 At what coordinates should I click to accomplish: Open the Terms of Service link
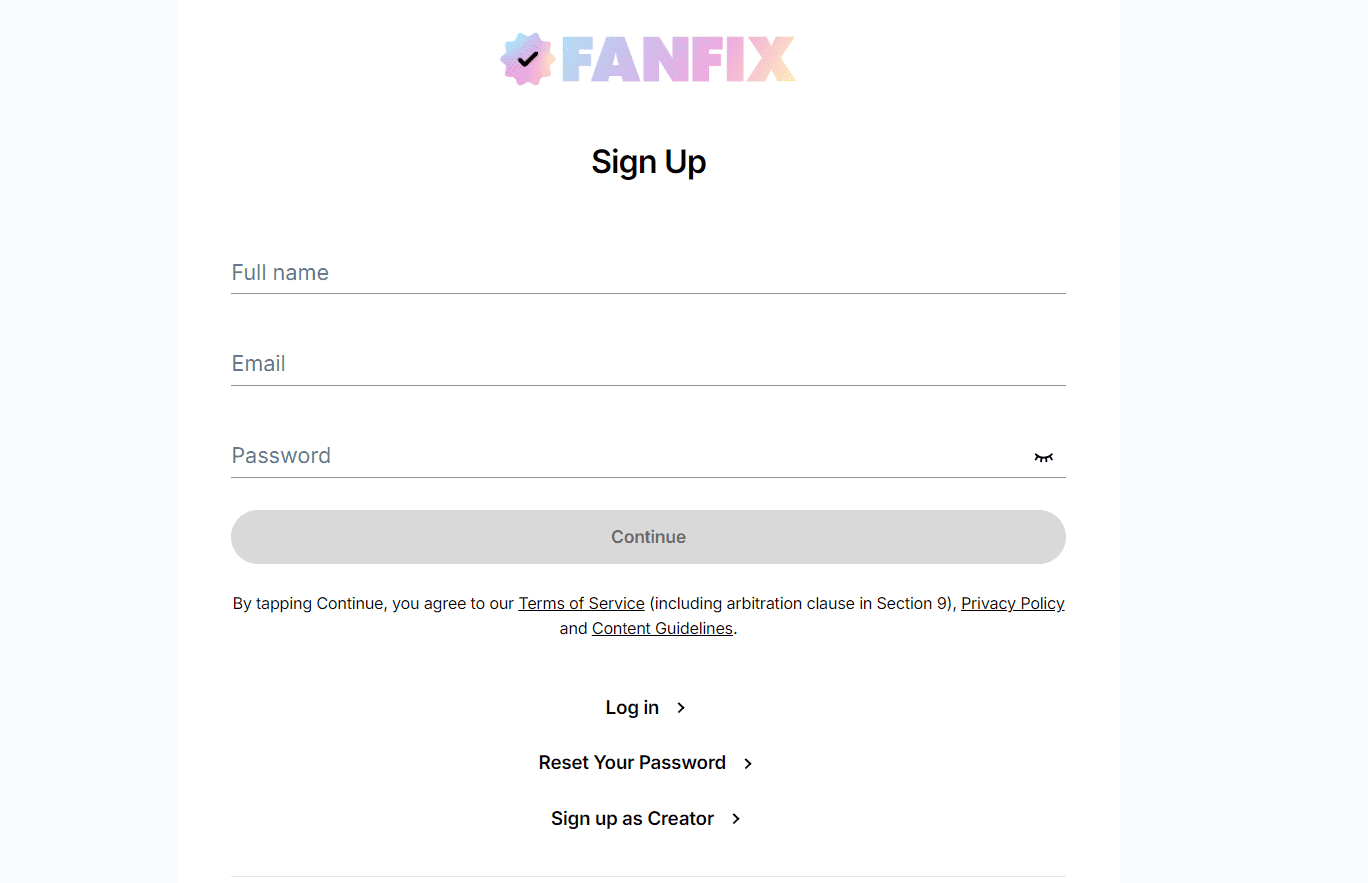pyautogui.click(x=581, y=603)
